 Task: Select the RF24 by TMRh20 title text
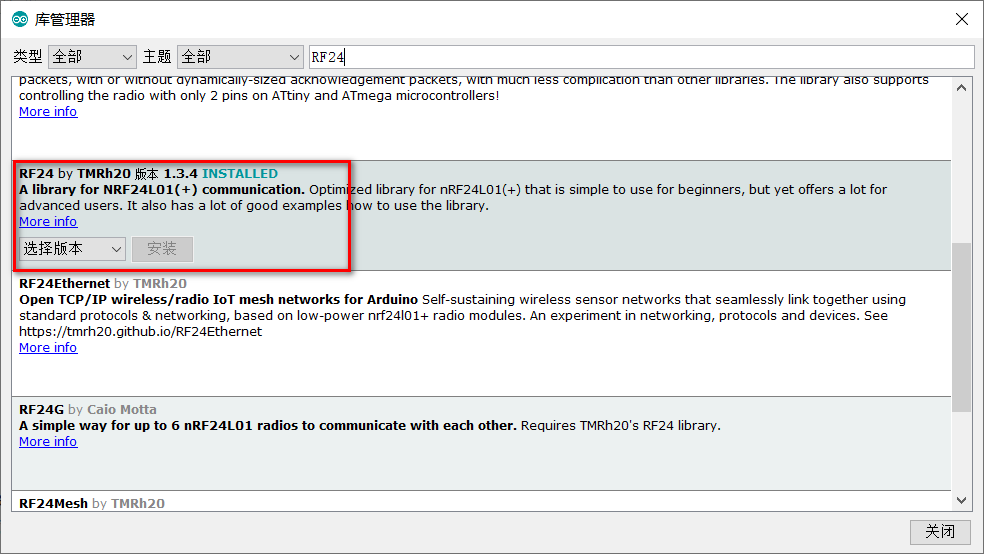click(108, 174)
